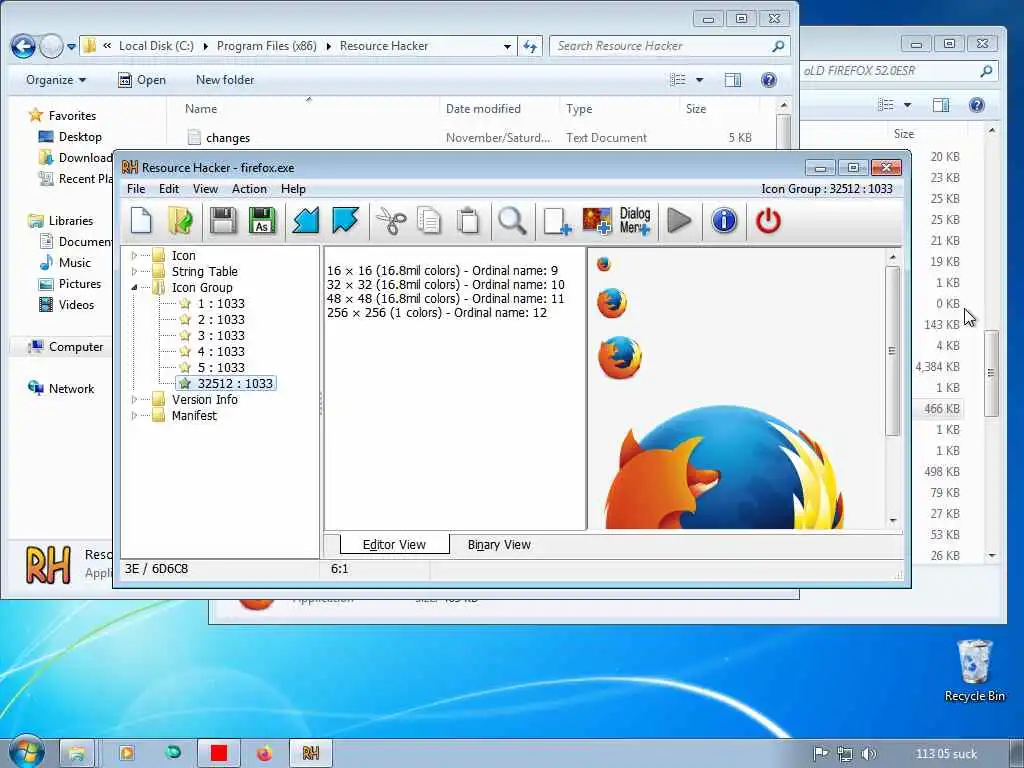
Task: Click the Dialog Menu insert toolbar icon
Action: point(635,221)
